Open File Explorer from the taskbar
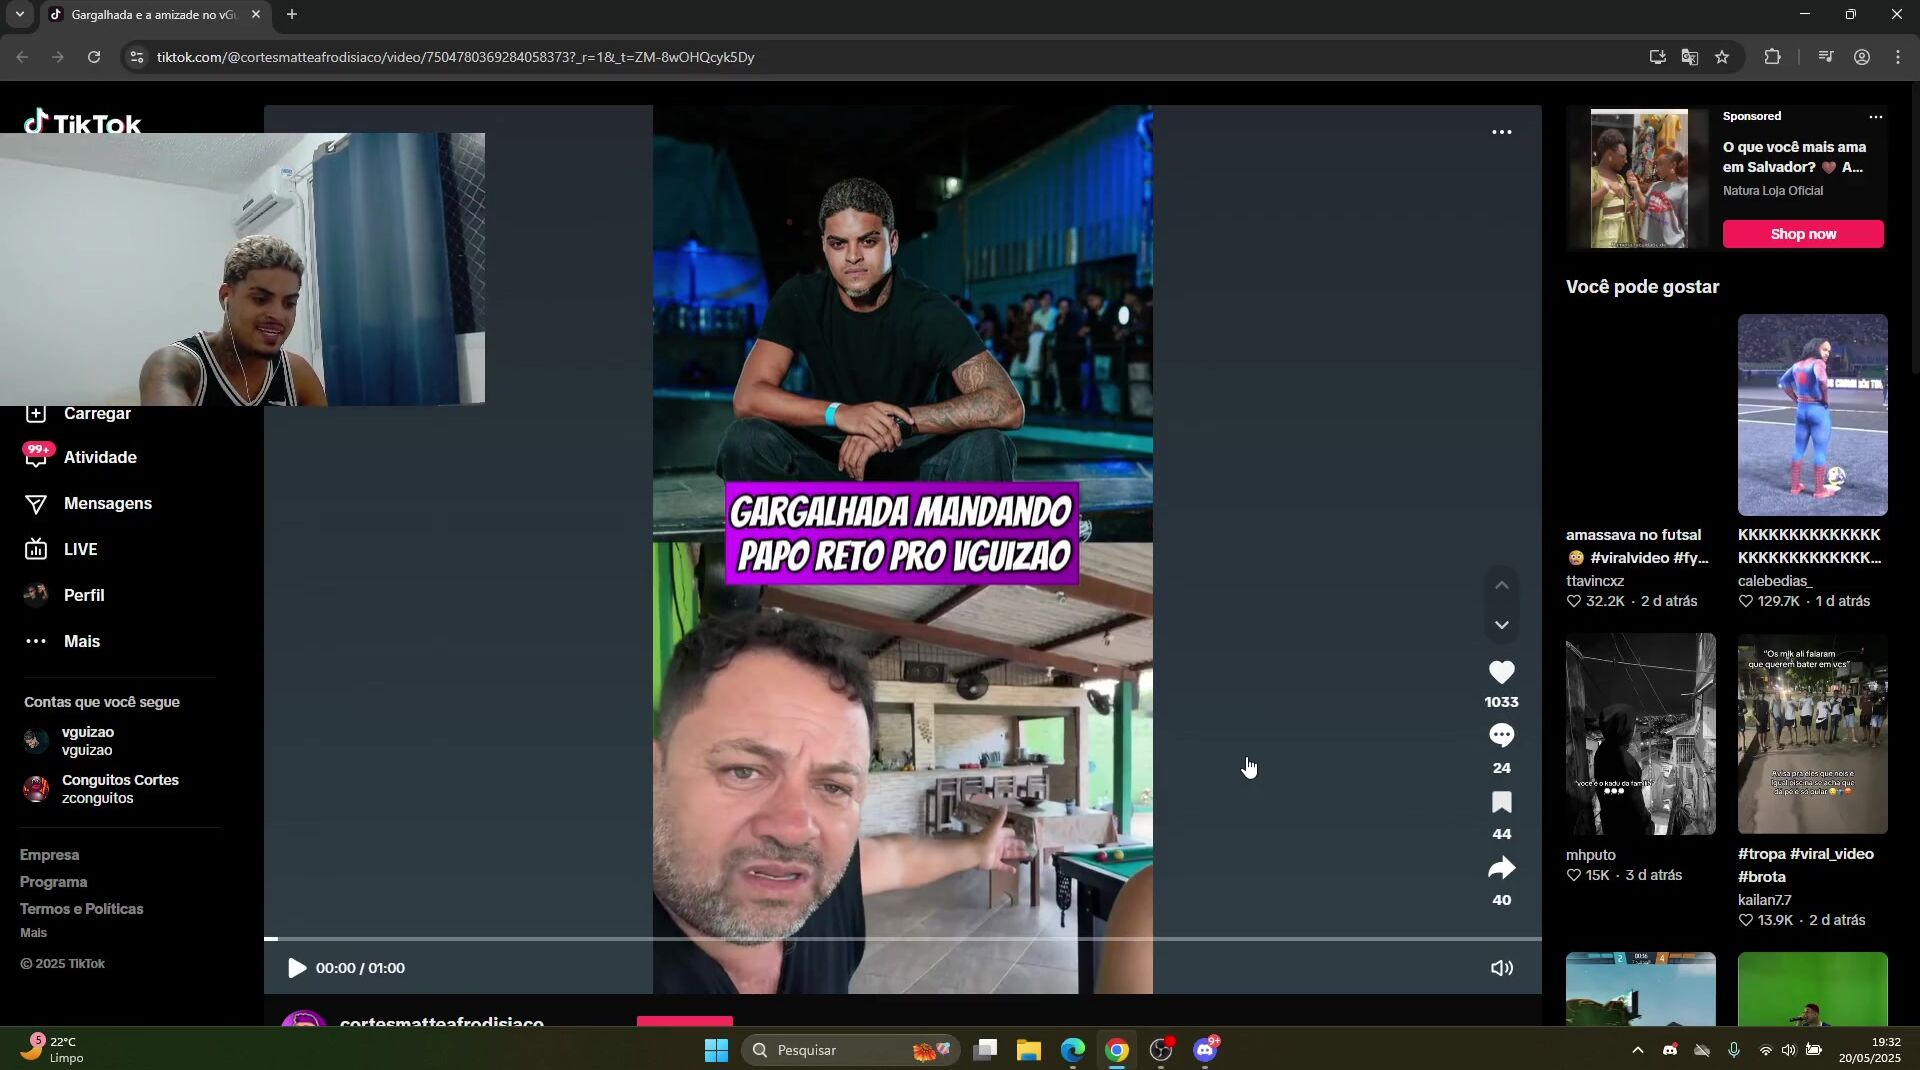1920x1070 pixels. [1028, 1050]
